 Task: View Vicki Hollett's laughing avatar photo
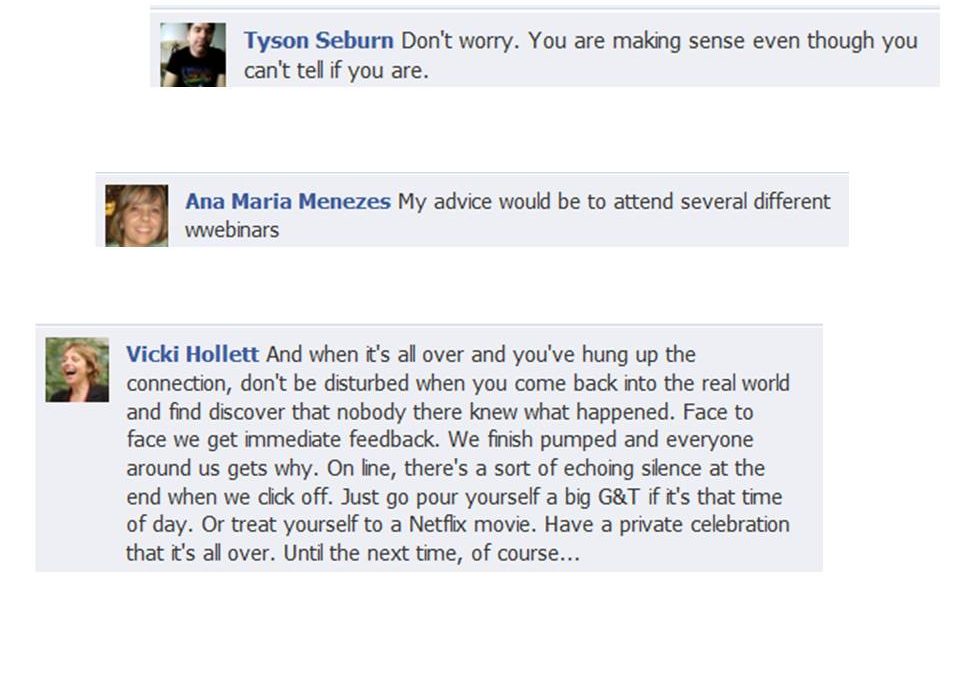tap(77, 370)
